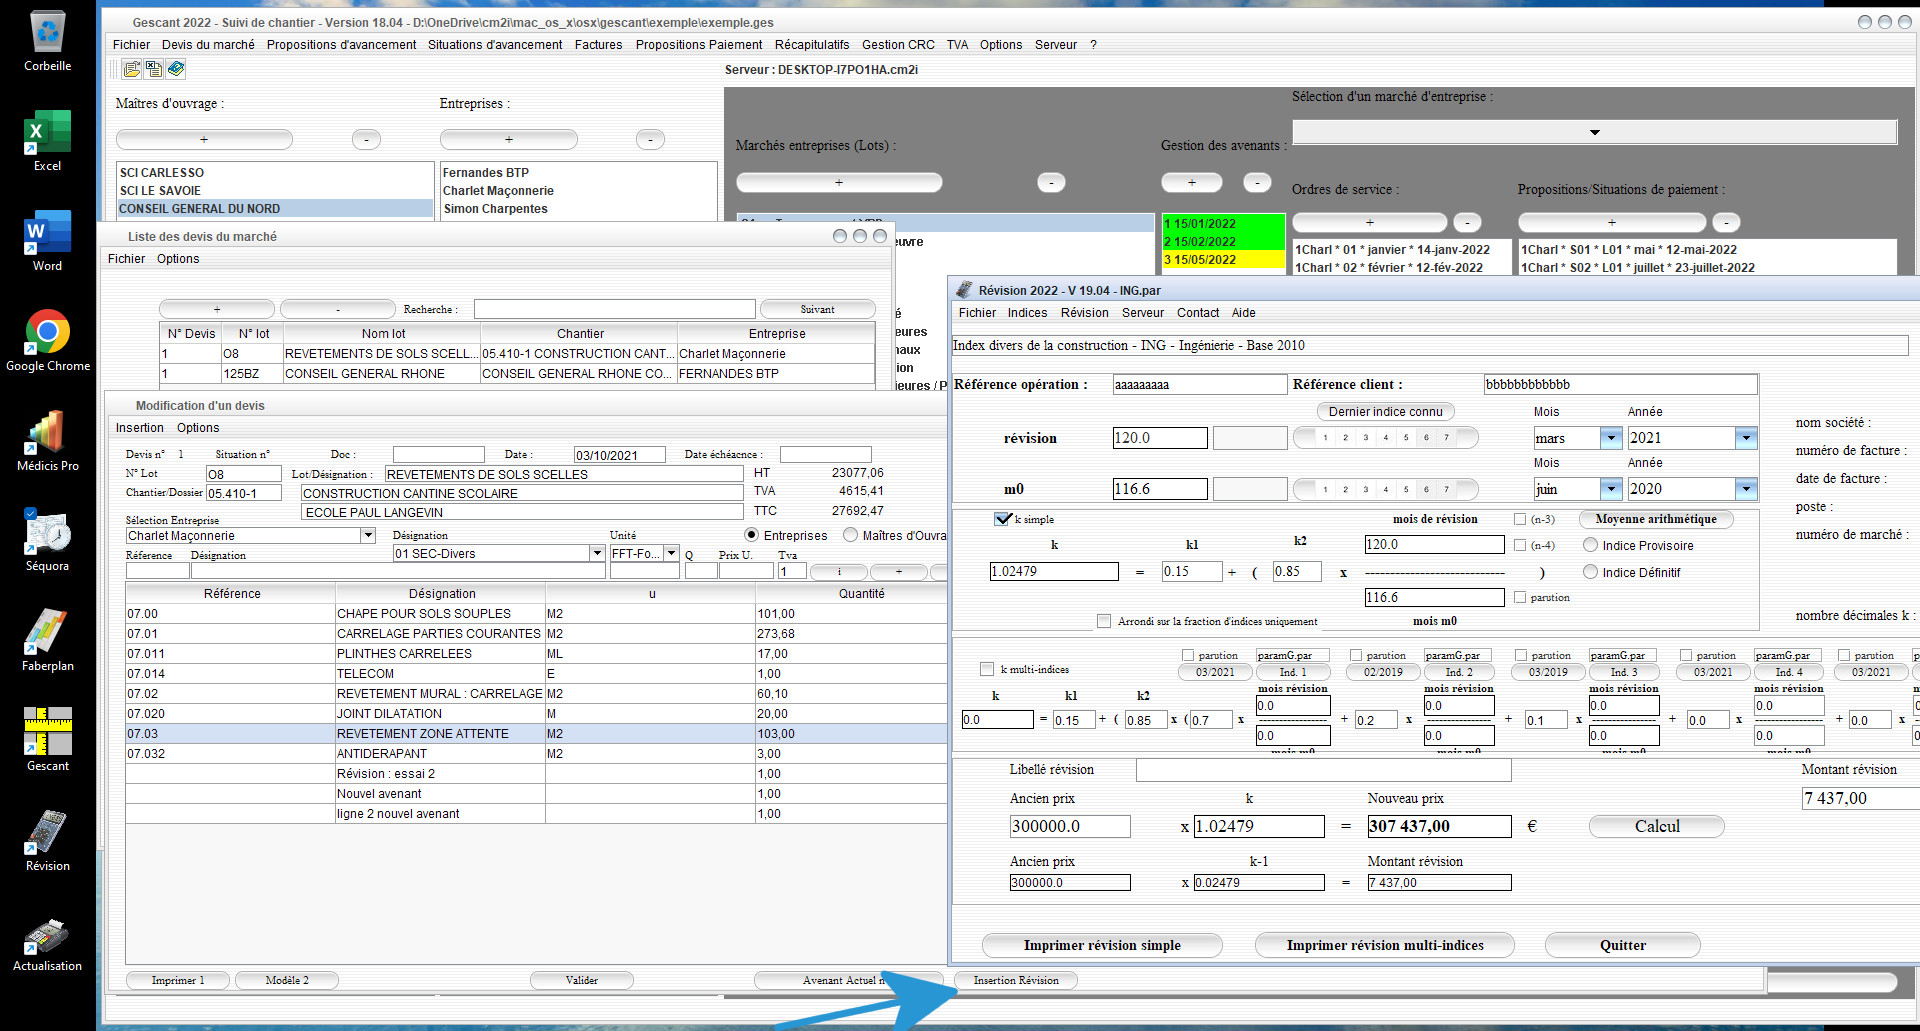Screen dimensions: 1920x1031
Task: Click the Libellé révision input field
Action: (x=1323, y=770)
